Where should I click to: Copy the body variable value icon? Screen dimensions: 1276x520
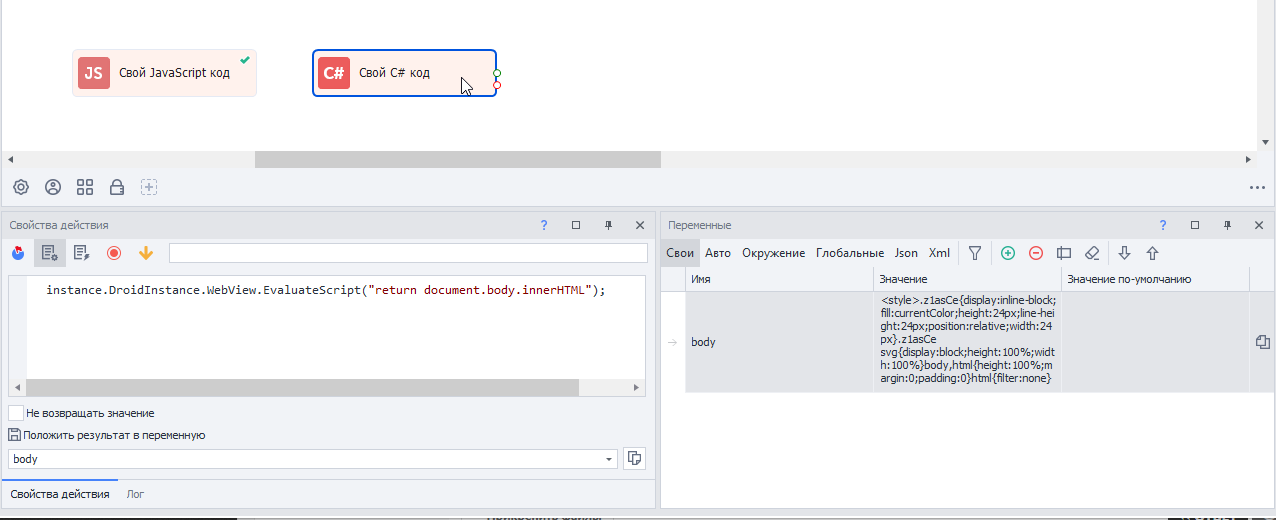coord(1262,342)
